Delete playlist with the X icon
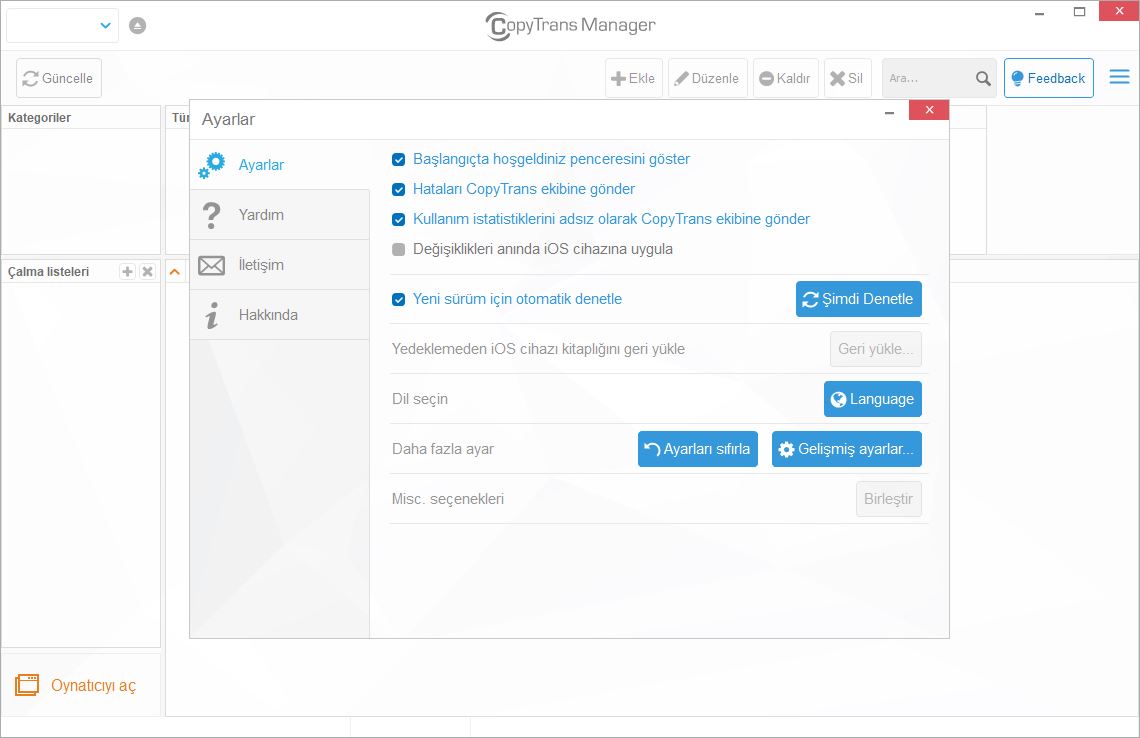This screenshot has height=738, width=1140. click(x=148, y=271)
